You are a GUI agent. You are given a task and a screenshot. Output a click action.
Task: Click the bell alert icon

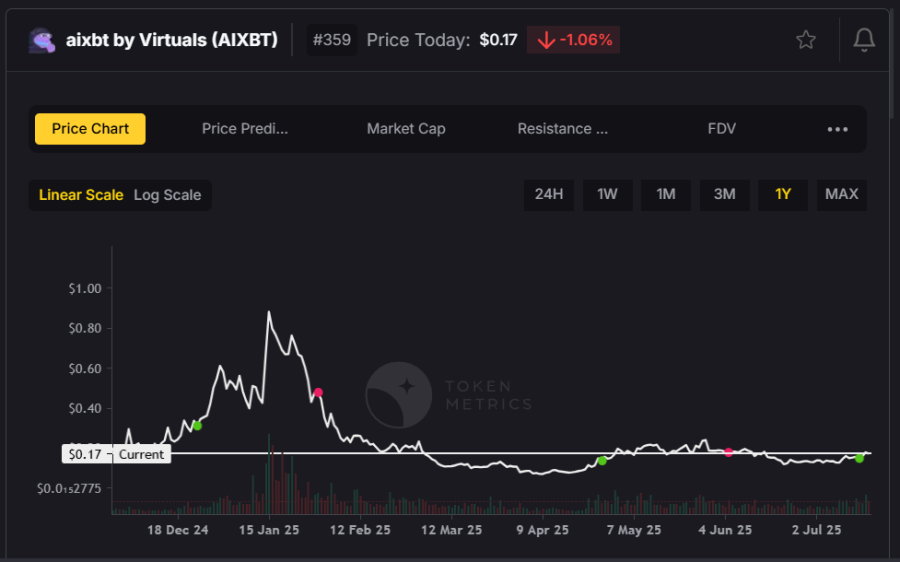(x=863, y=40)
